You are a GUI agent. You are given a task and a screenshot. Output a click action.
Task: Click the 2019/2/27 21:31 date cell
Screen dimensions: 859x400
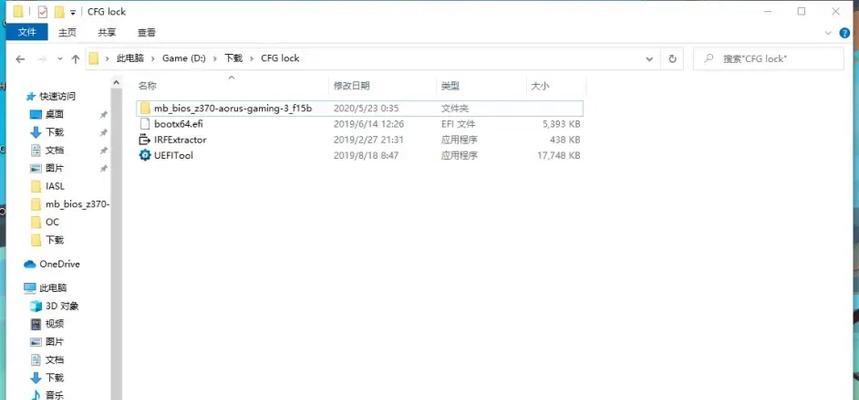coord(368,140)
